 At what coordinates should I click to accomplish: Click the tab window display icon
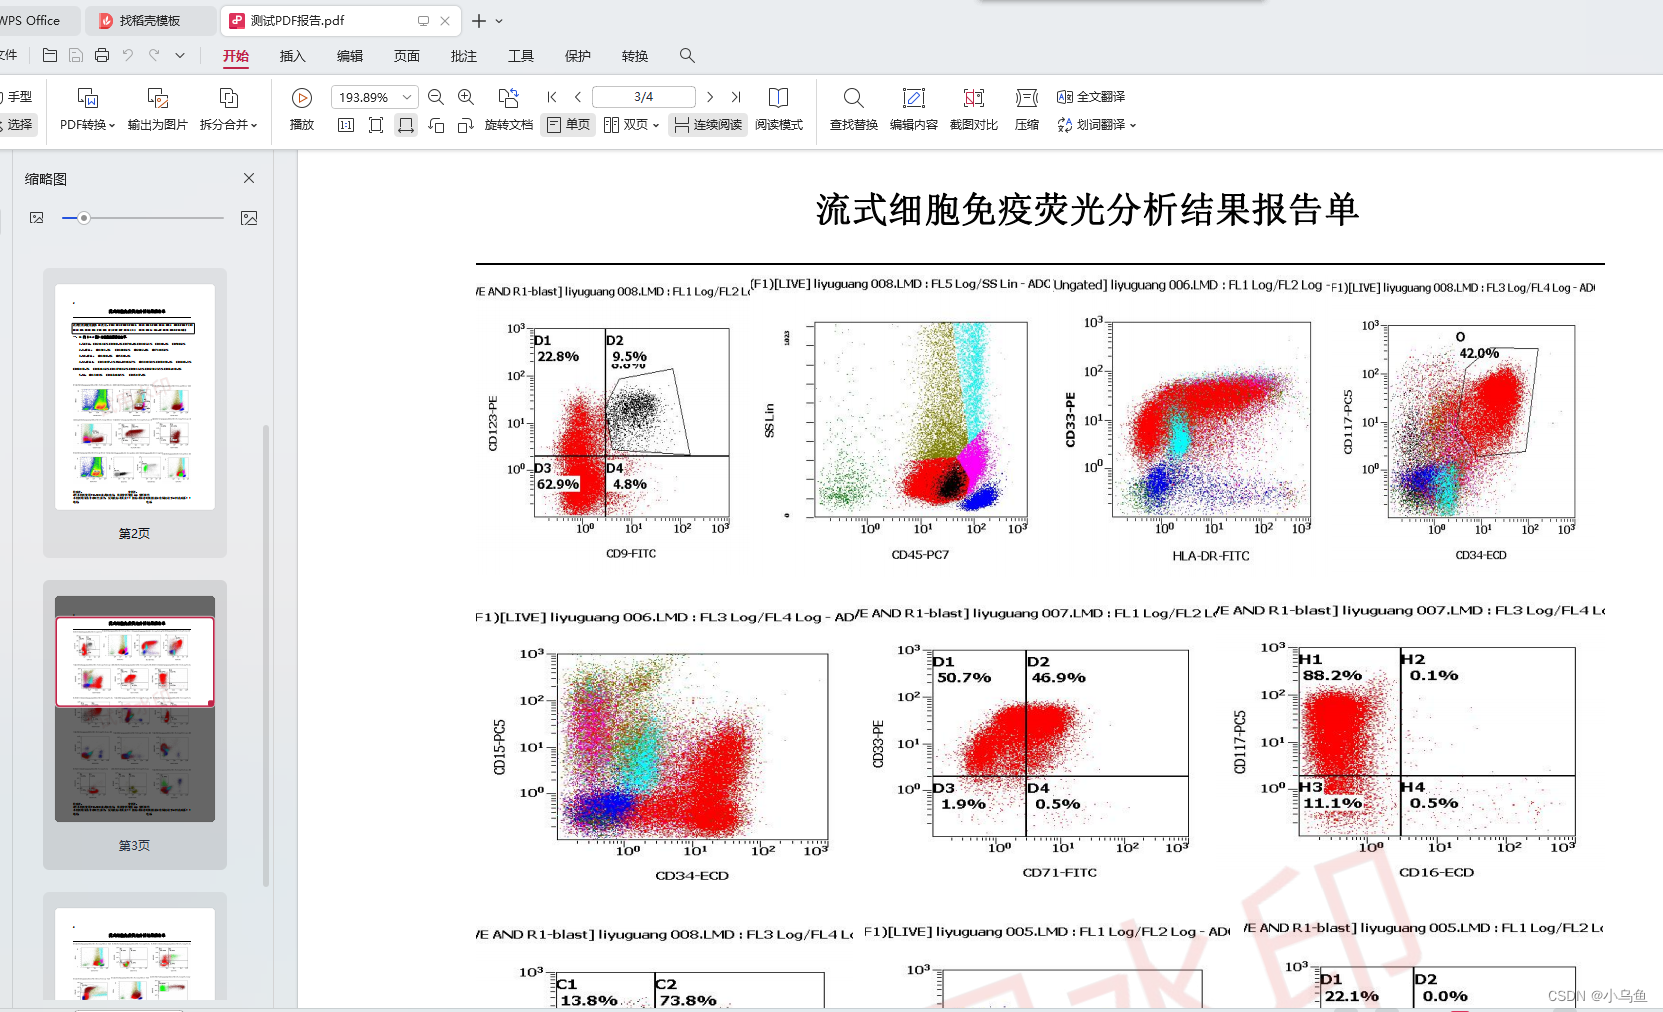[423, 20]
